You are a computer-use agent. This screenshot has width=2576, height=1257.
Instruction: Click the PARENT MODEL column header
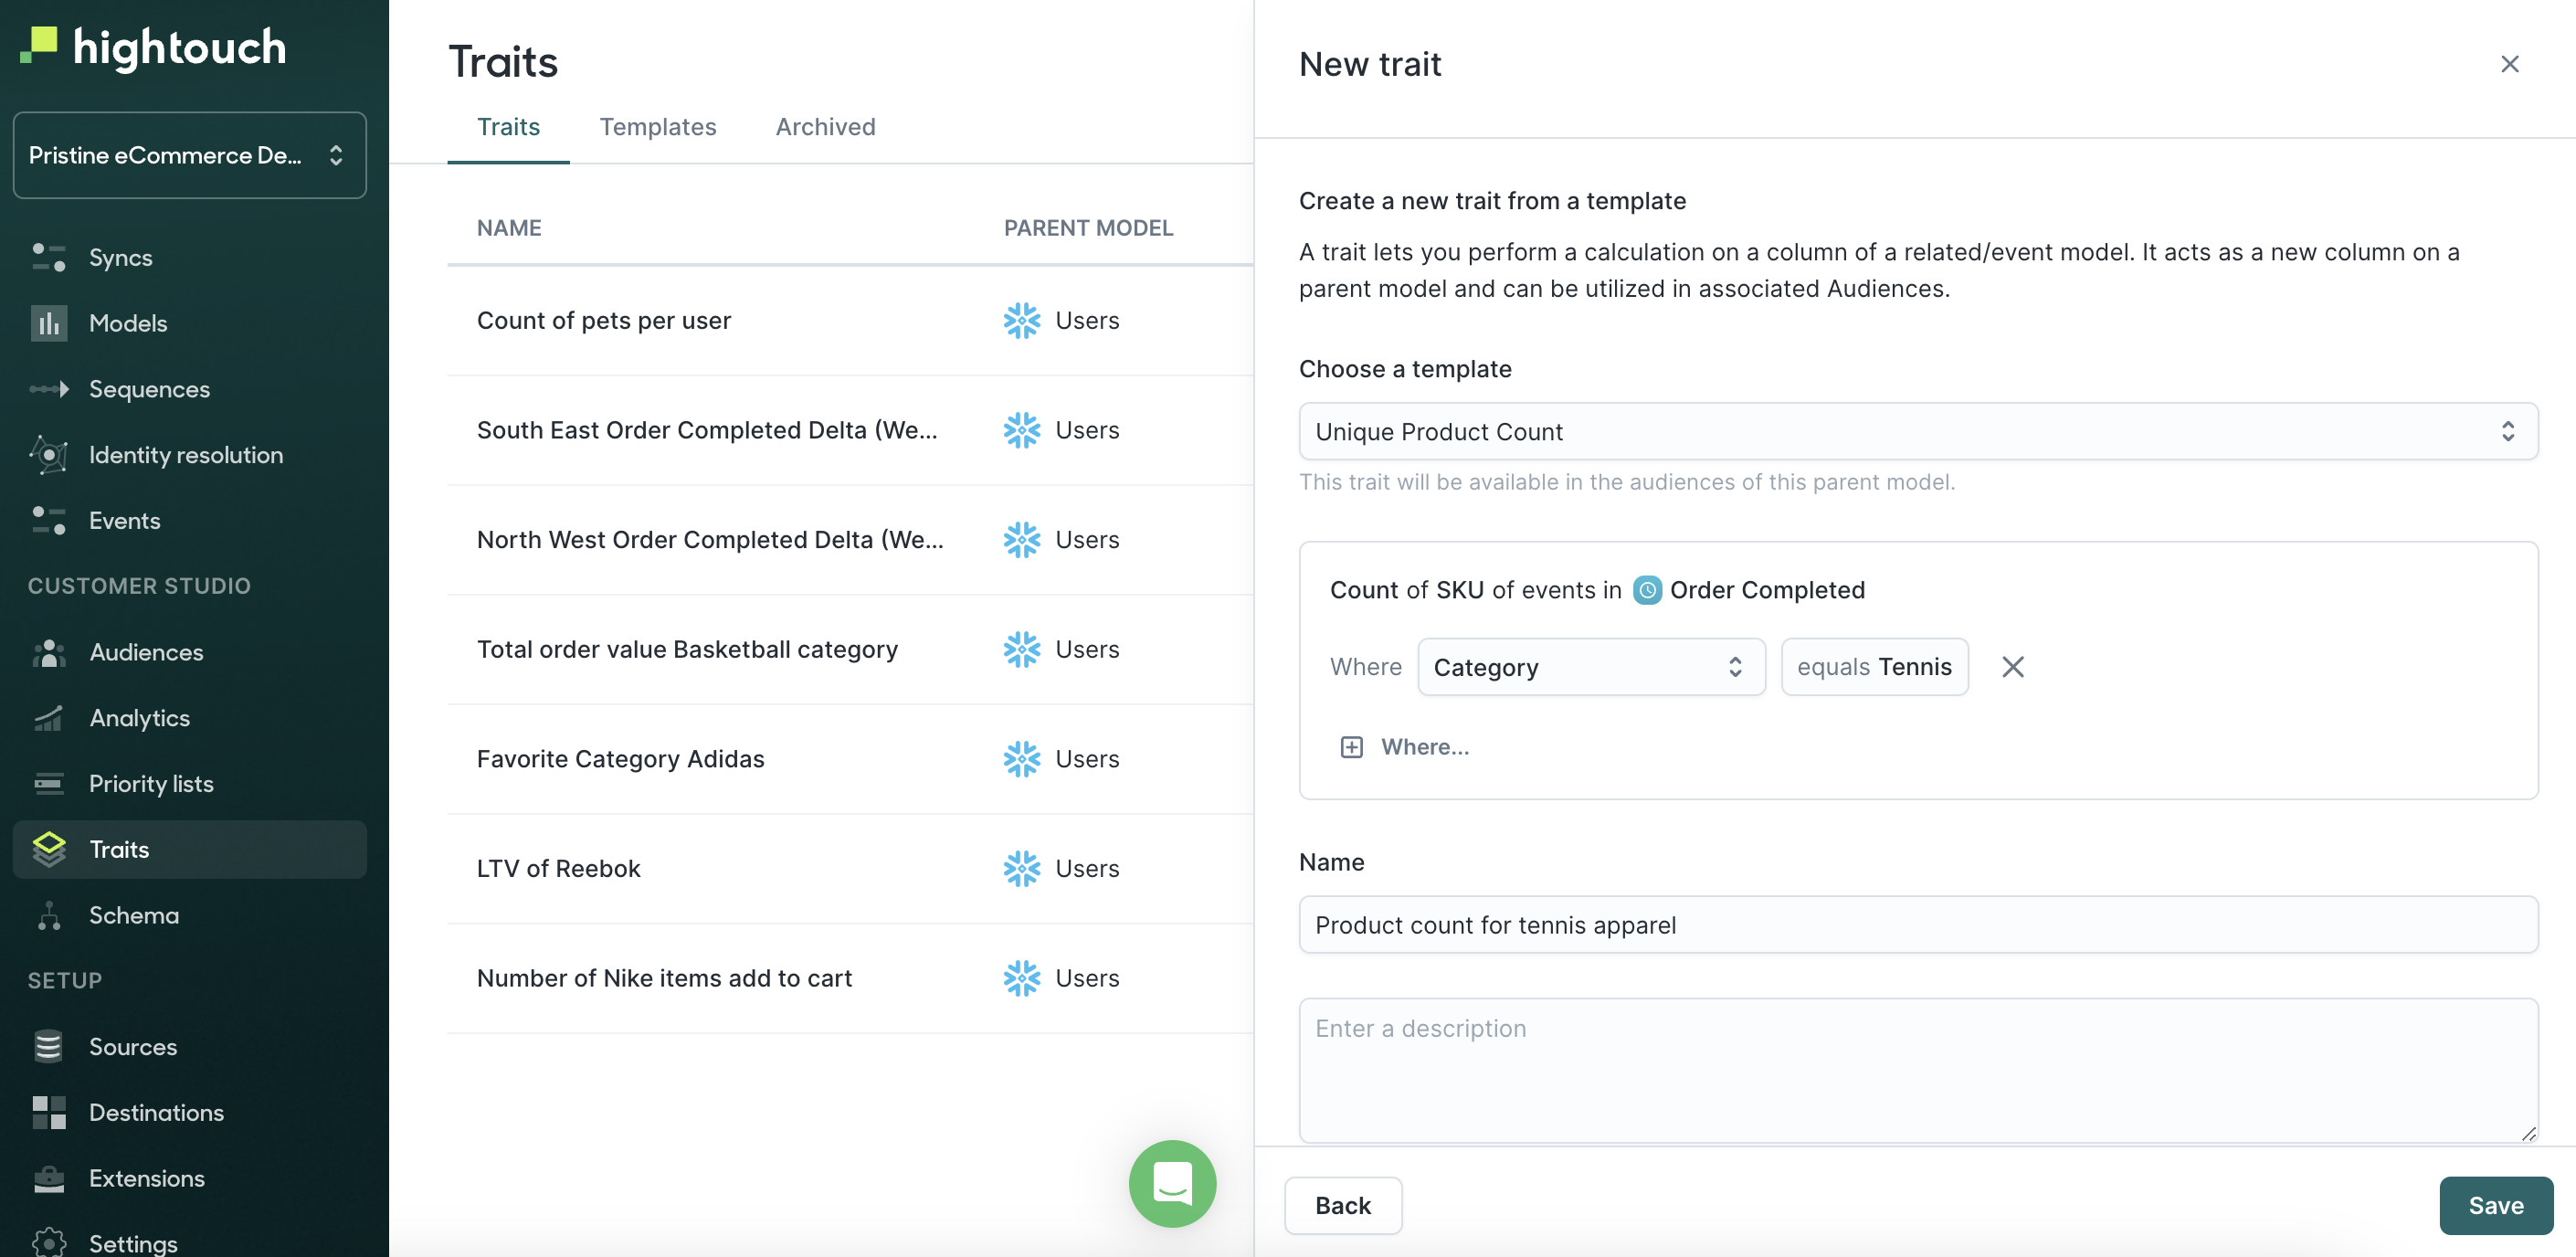pyautogui.click(x=1088, y=228)
